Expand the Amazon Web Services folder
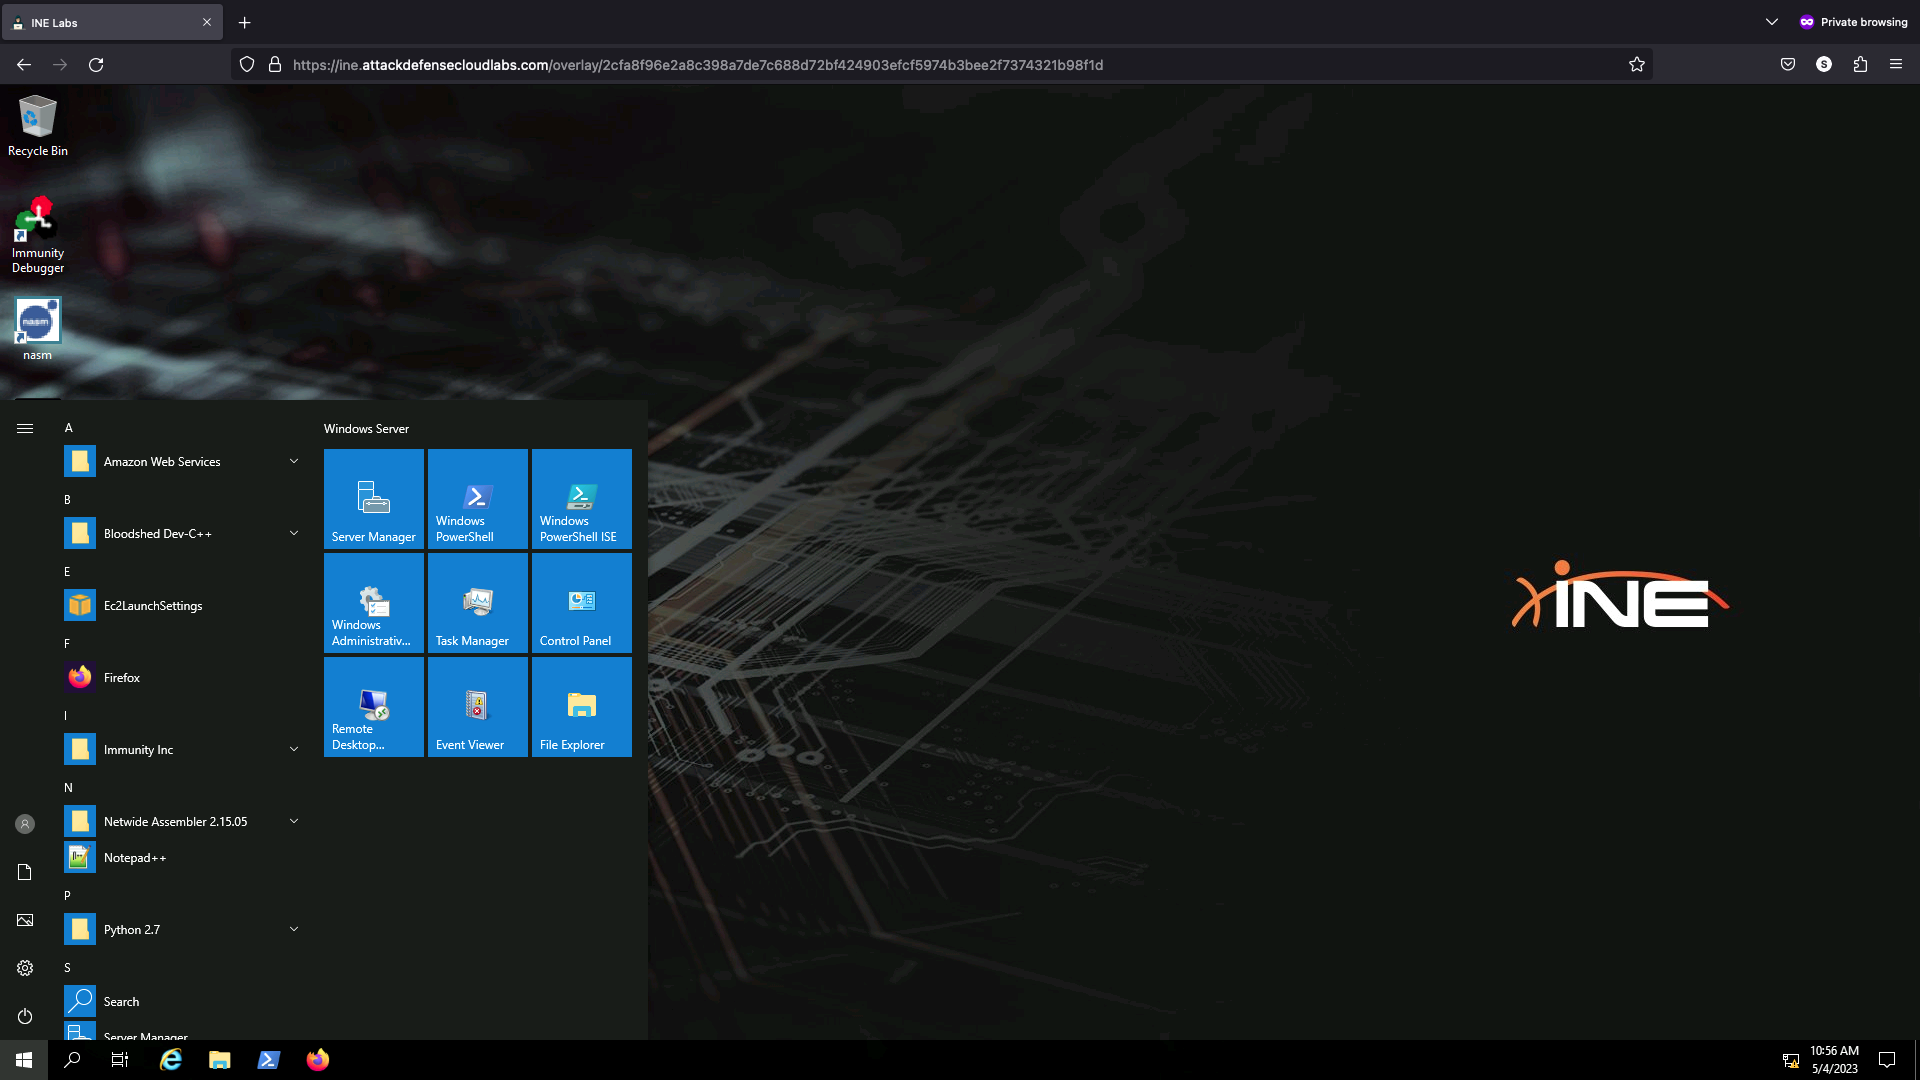The image size is (1920, 1080). 182,462
